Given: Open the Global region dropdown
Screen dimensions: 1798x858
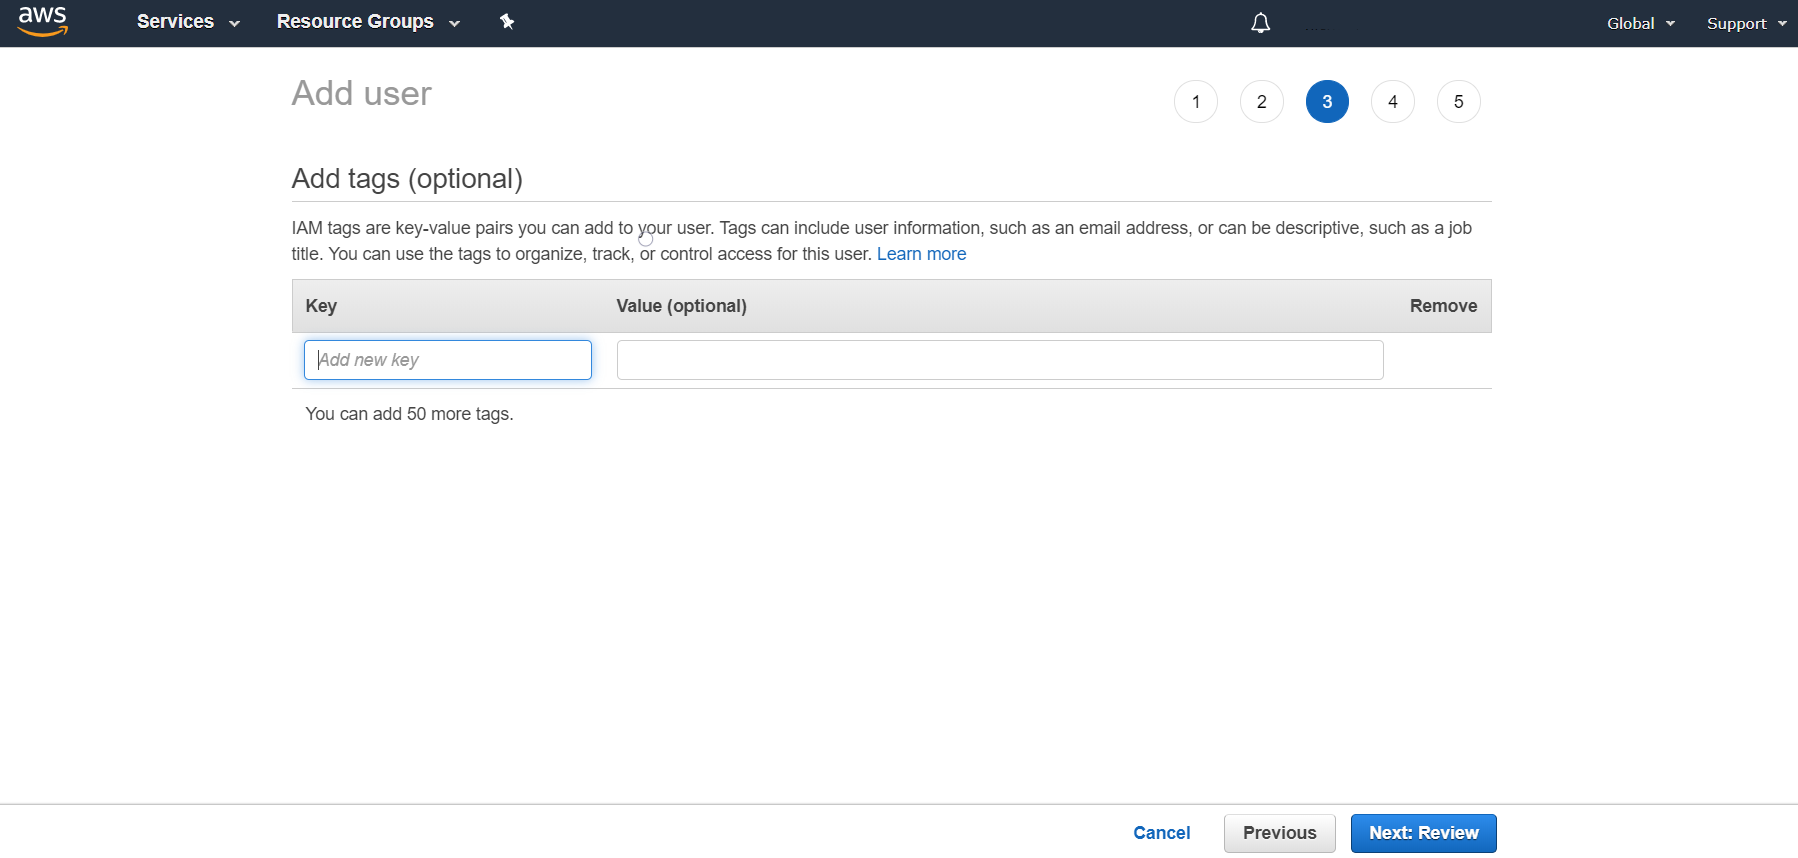Looking at the screenshot, I should (1640, 23).
